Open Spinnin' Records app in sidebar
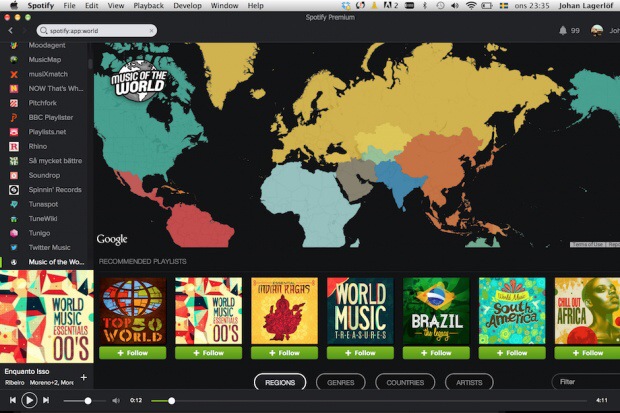This screenshot has height=413, width=620. [55, 189]
